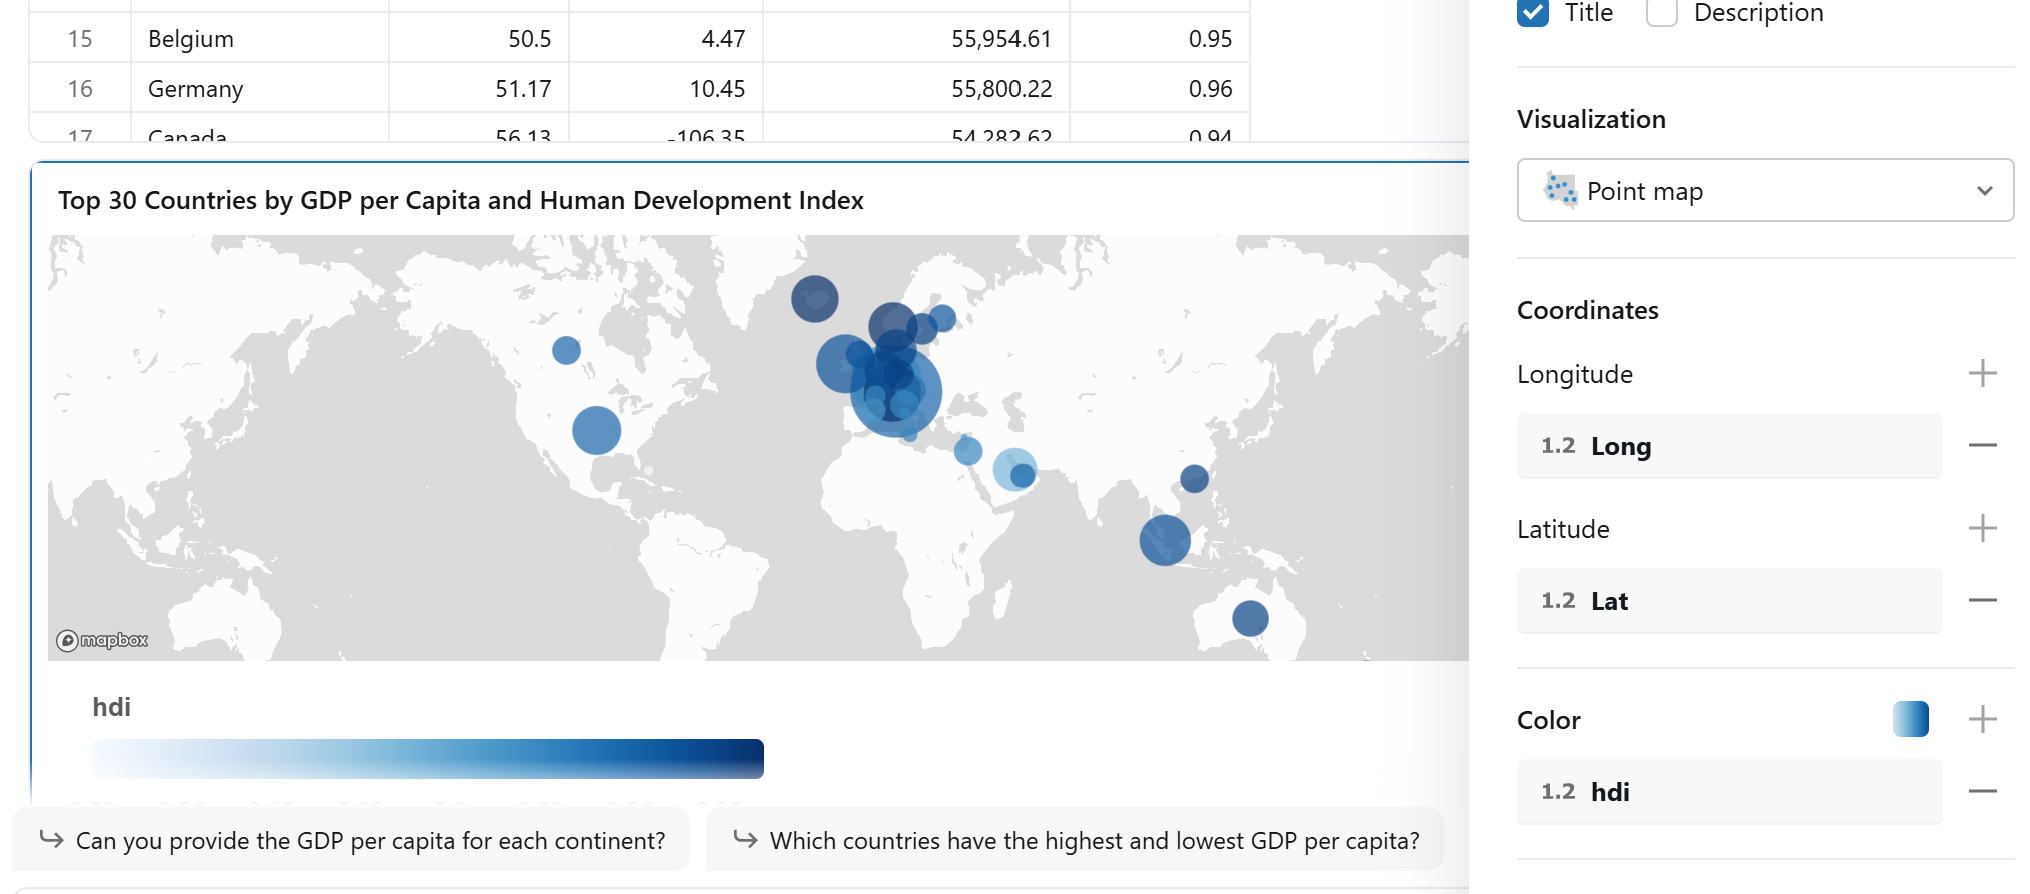This screenshot has height=894, width=2030.
Task: Ask which countries have highest and lowest GDP
Action: tap(1075, 840)
